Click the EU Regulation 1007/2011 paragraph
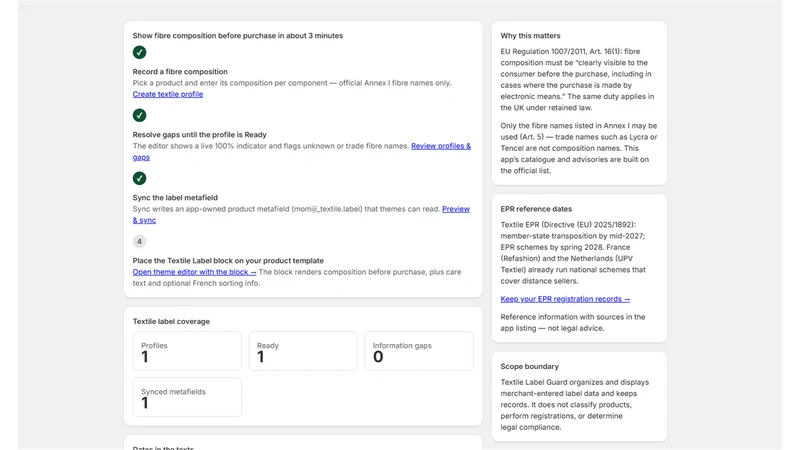This screenshot has width=800, height=450. pos(578,80)
